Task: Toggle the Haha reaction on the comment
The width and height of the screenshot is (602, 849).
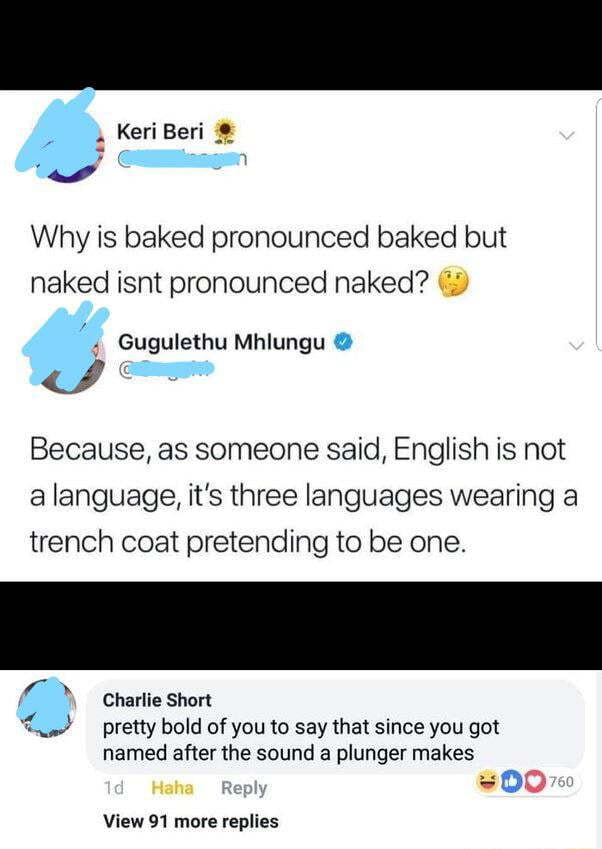Action: pyautogui.click(x=172, y=788)
